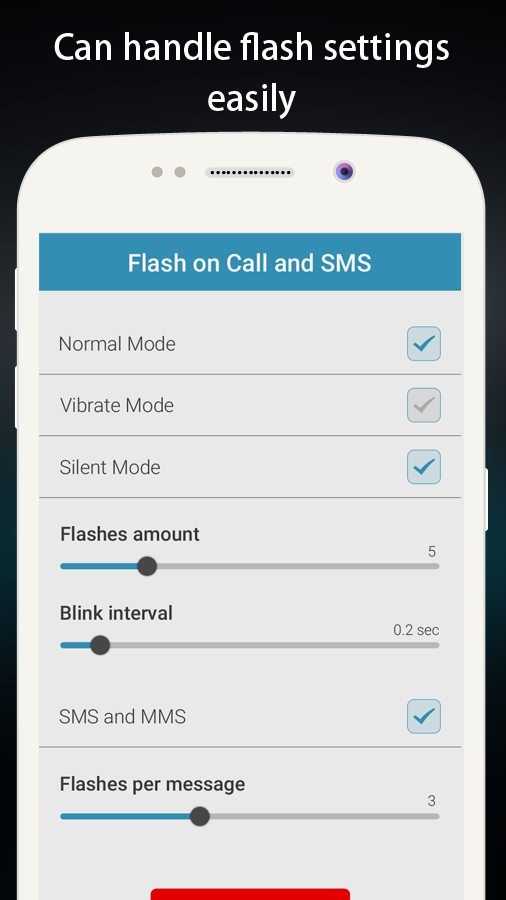Uncheck the Normal Mode checkbox

click(424, 344)
